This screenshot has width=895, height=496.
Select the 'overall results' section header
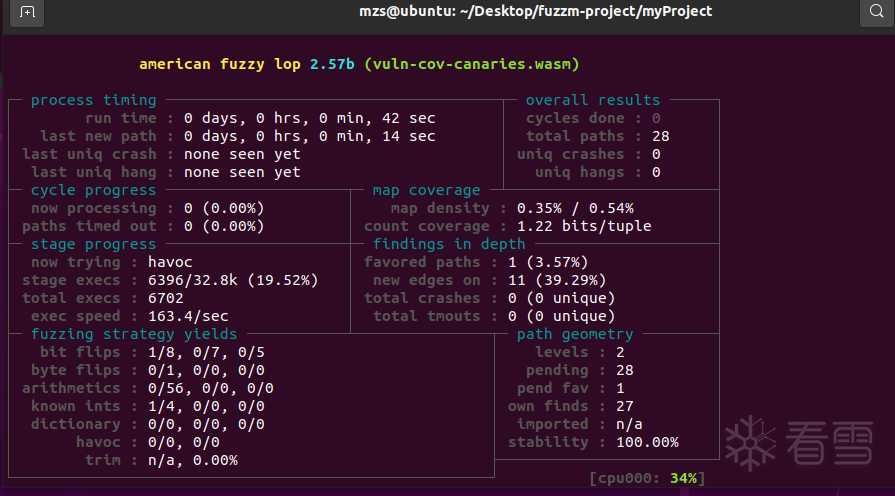tap(592, 100)
